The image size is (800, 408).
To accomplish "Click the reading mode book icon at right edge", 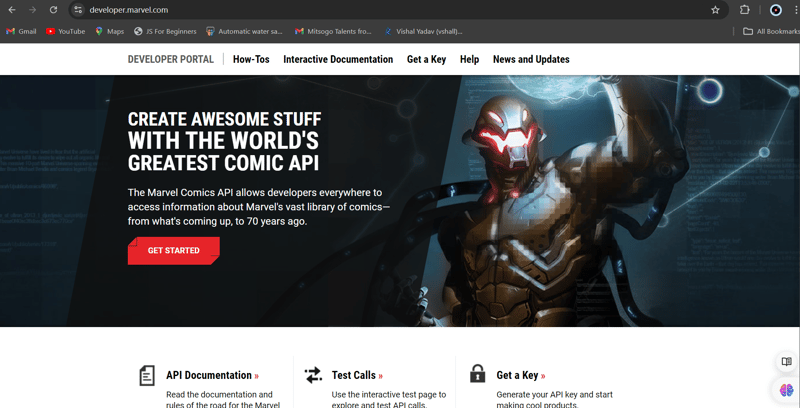I will tap(787, 362).
